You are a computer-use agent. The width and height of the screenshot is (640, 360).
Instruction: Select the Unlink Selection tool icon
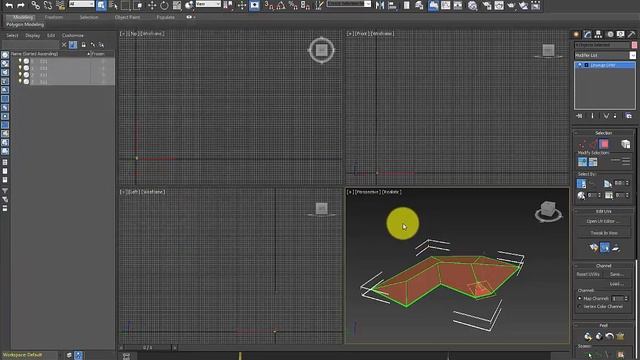48,5
